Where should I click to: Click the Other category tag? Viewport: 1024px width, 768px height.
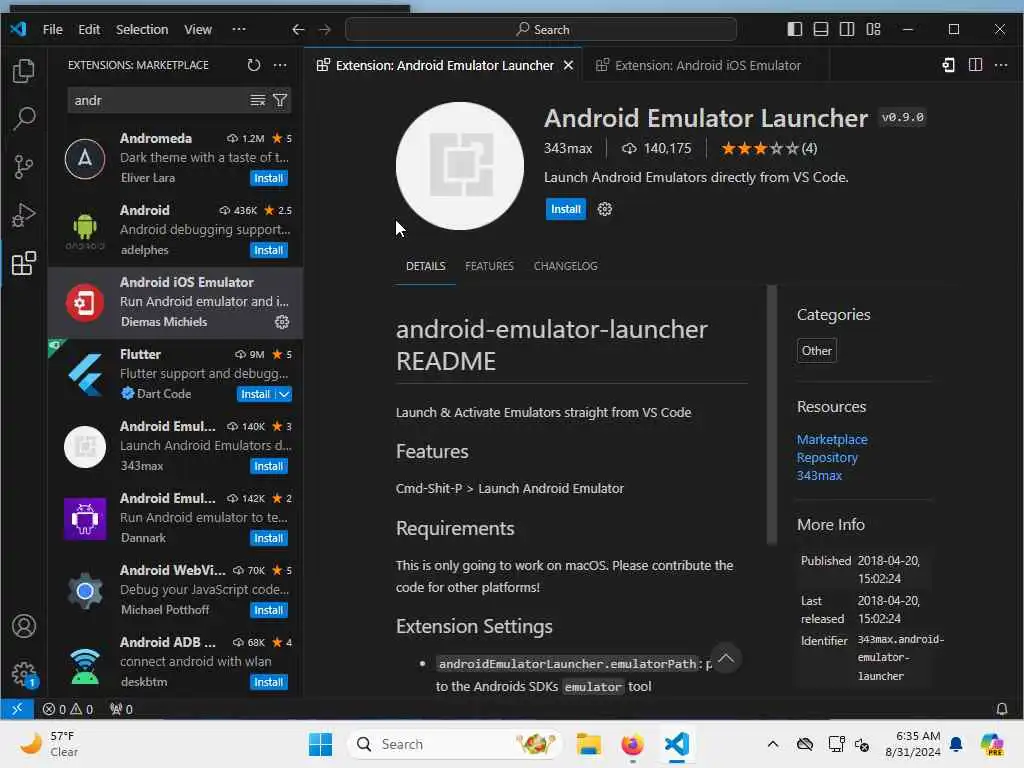tap(816, 351)
